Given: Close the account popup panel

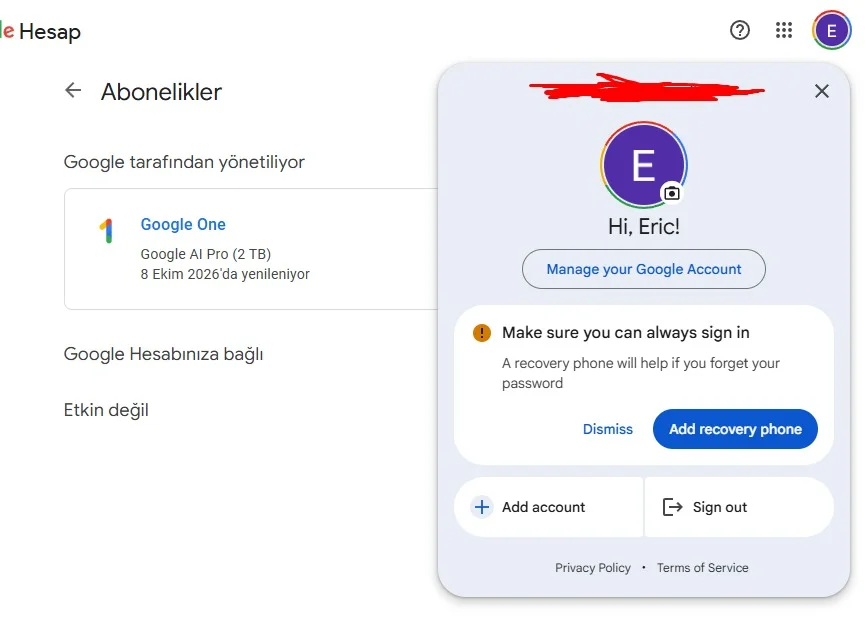Looking at the screenshot, I should [822, 91].
